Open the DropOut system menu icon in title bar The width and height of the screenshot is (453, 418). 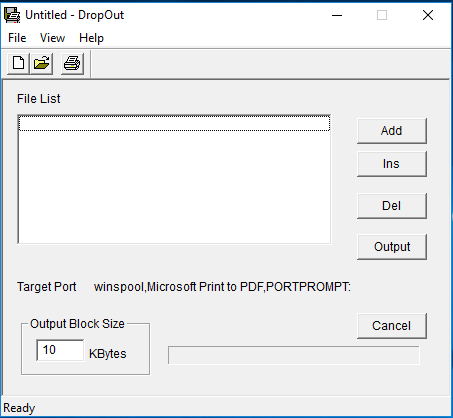tap(12, 15)
